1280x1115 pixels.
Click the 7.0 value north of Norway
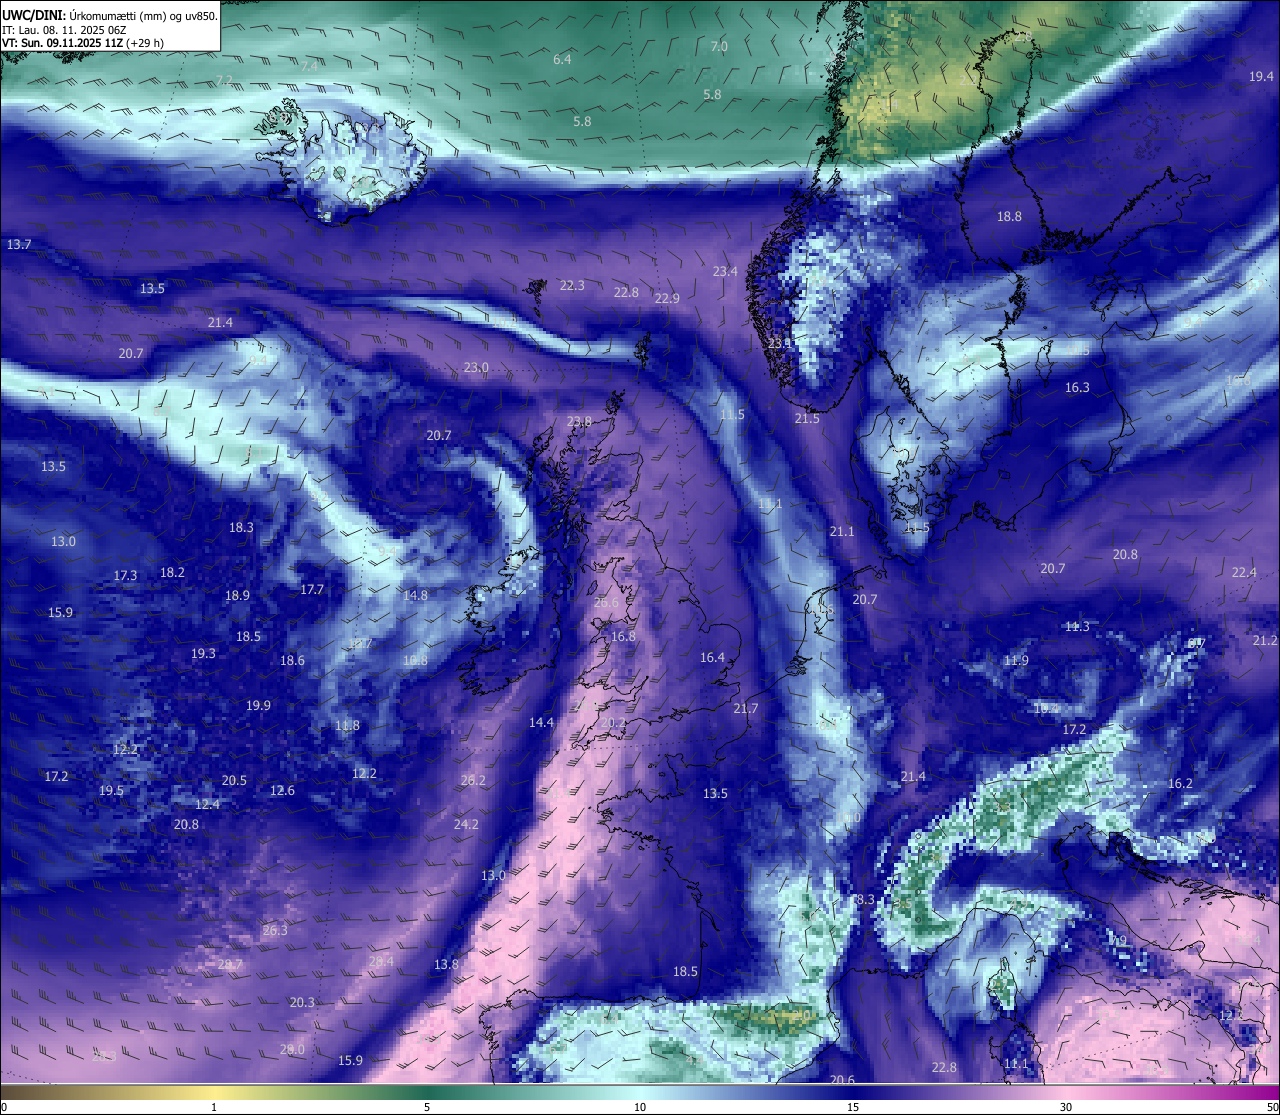pos(719,47)
